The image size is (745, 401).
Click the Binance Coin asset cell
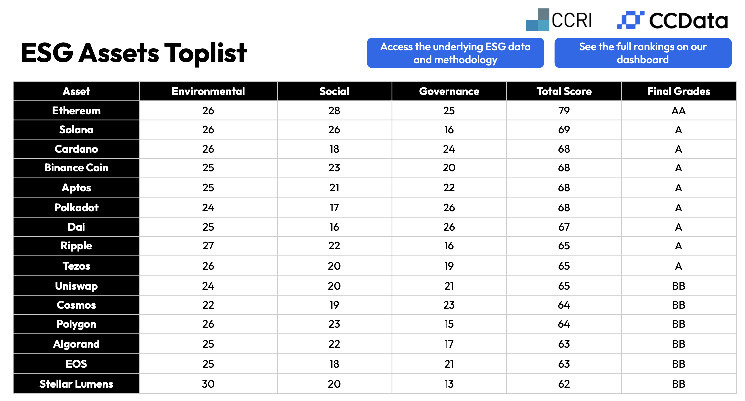[76, 167]
